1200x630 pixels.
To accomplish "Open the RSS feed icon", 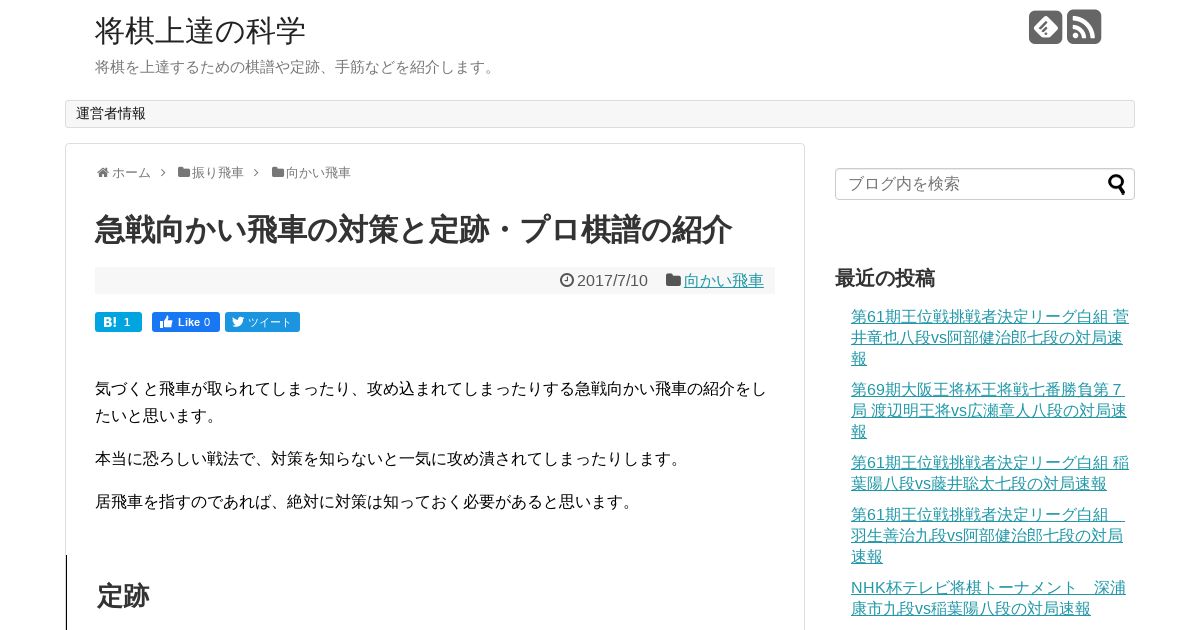I will pyautogui.click(x=1084, y=27).
